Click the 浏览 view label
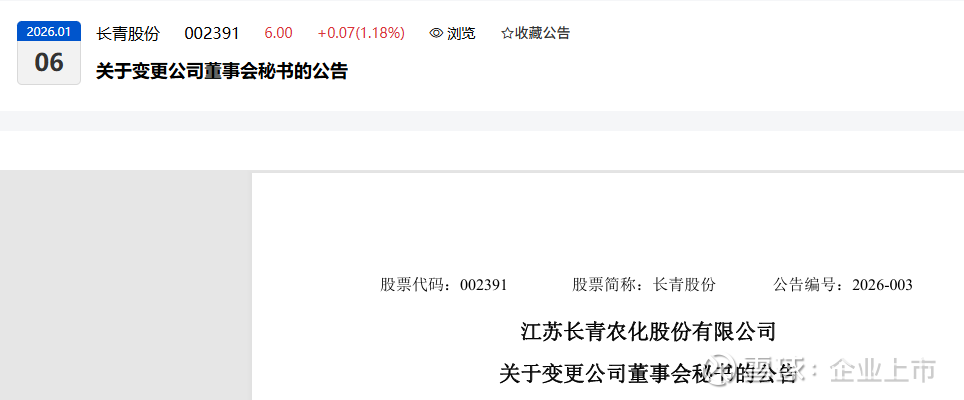964x400 pixels. (x=461, y=33)
